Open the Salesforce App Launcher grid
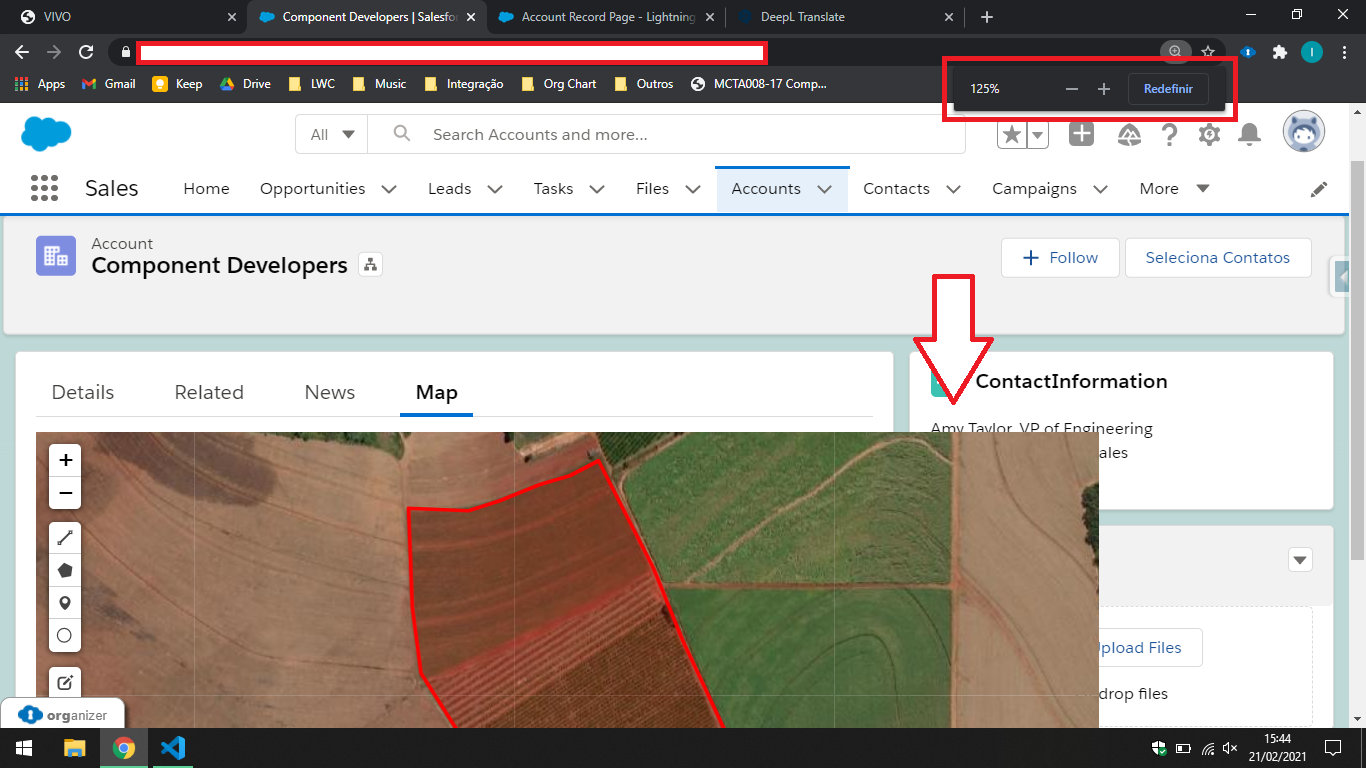Screen dimensions: 1366x768 tap(45, 188)
